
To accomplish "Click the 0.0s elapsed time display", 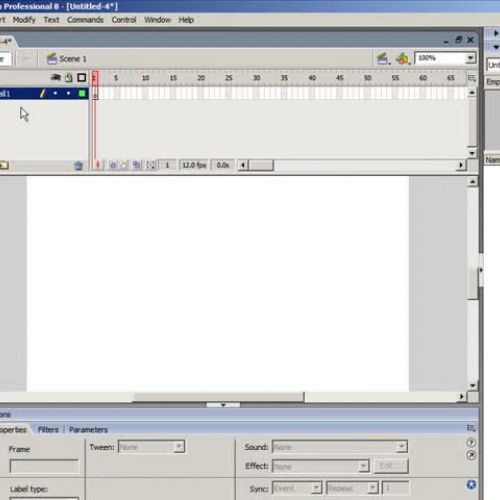I will point(223,165).
